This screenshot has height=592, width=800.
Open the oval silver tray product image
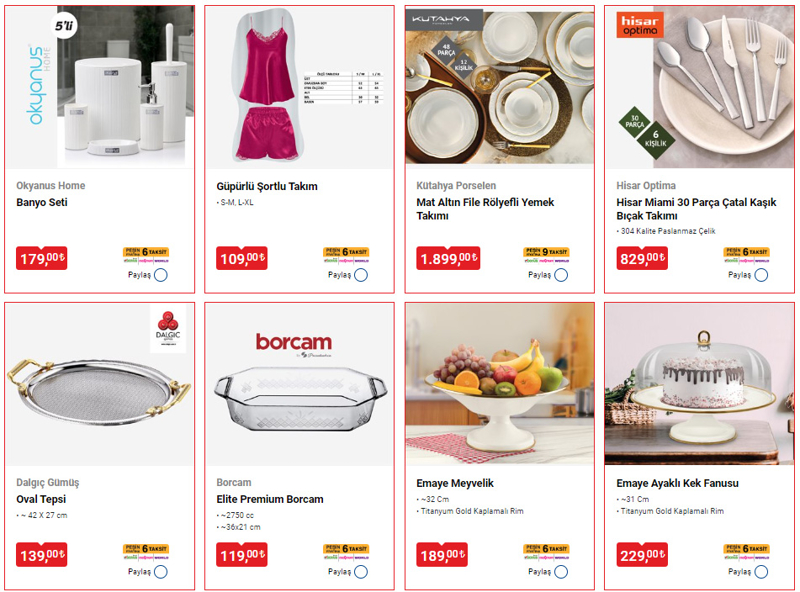[x=99, y=384]
